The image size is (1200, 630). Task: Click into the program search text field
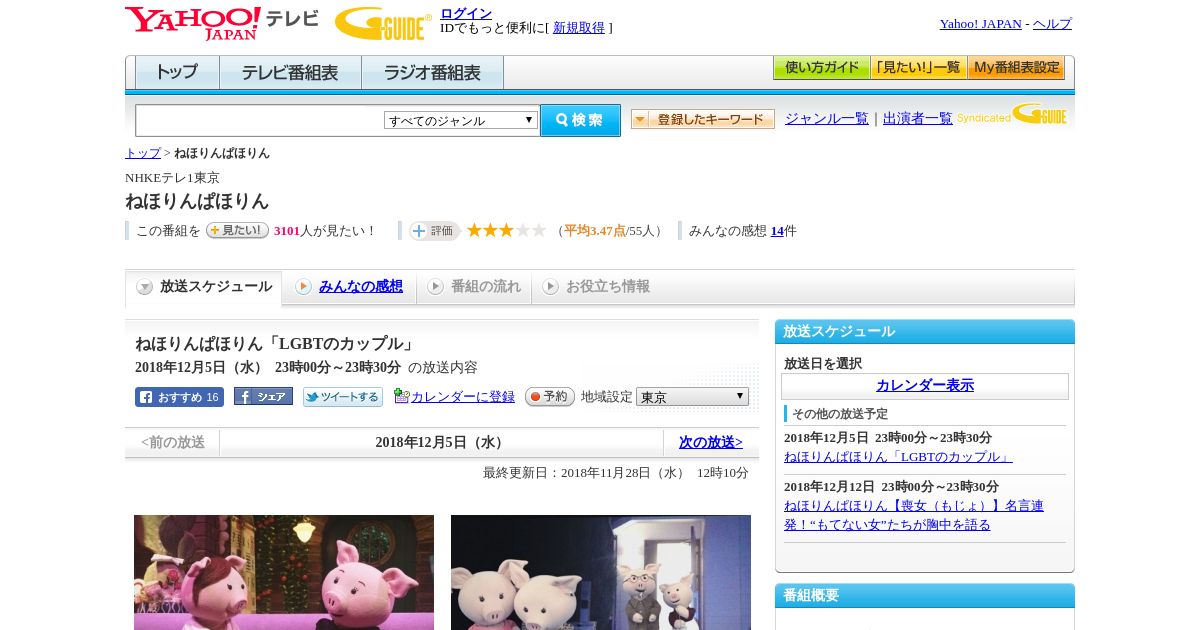coord(260,120)
